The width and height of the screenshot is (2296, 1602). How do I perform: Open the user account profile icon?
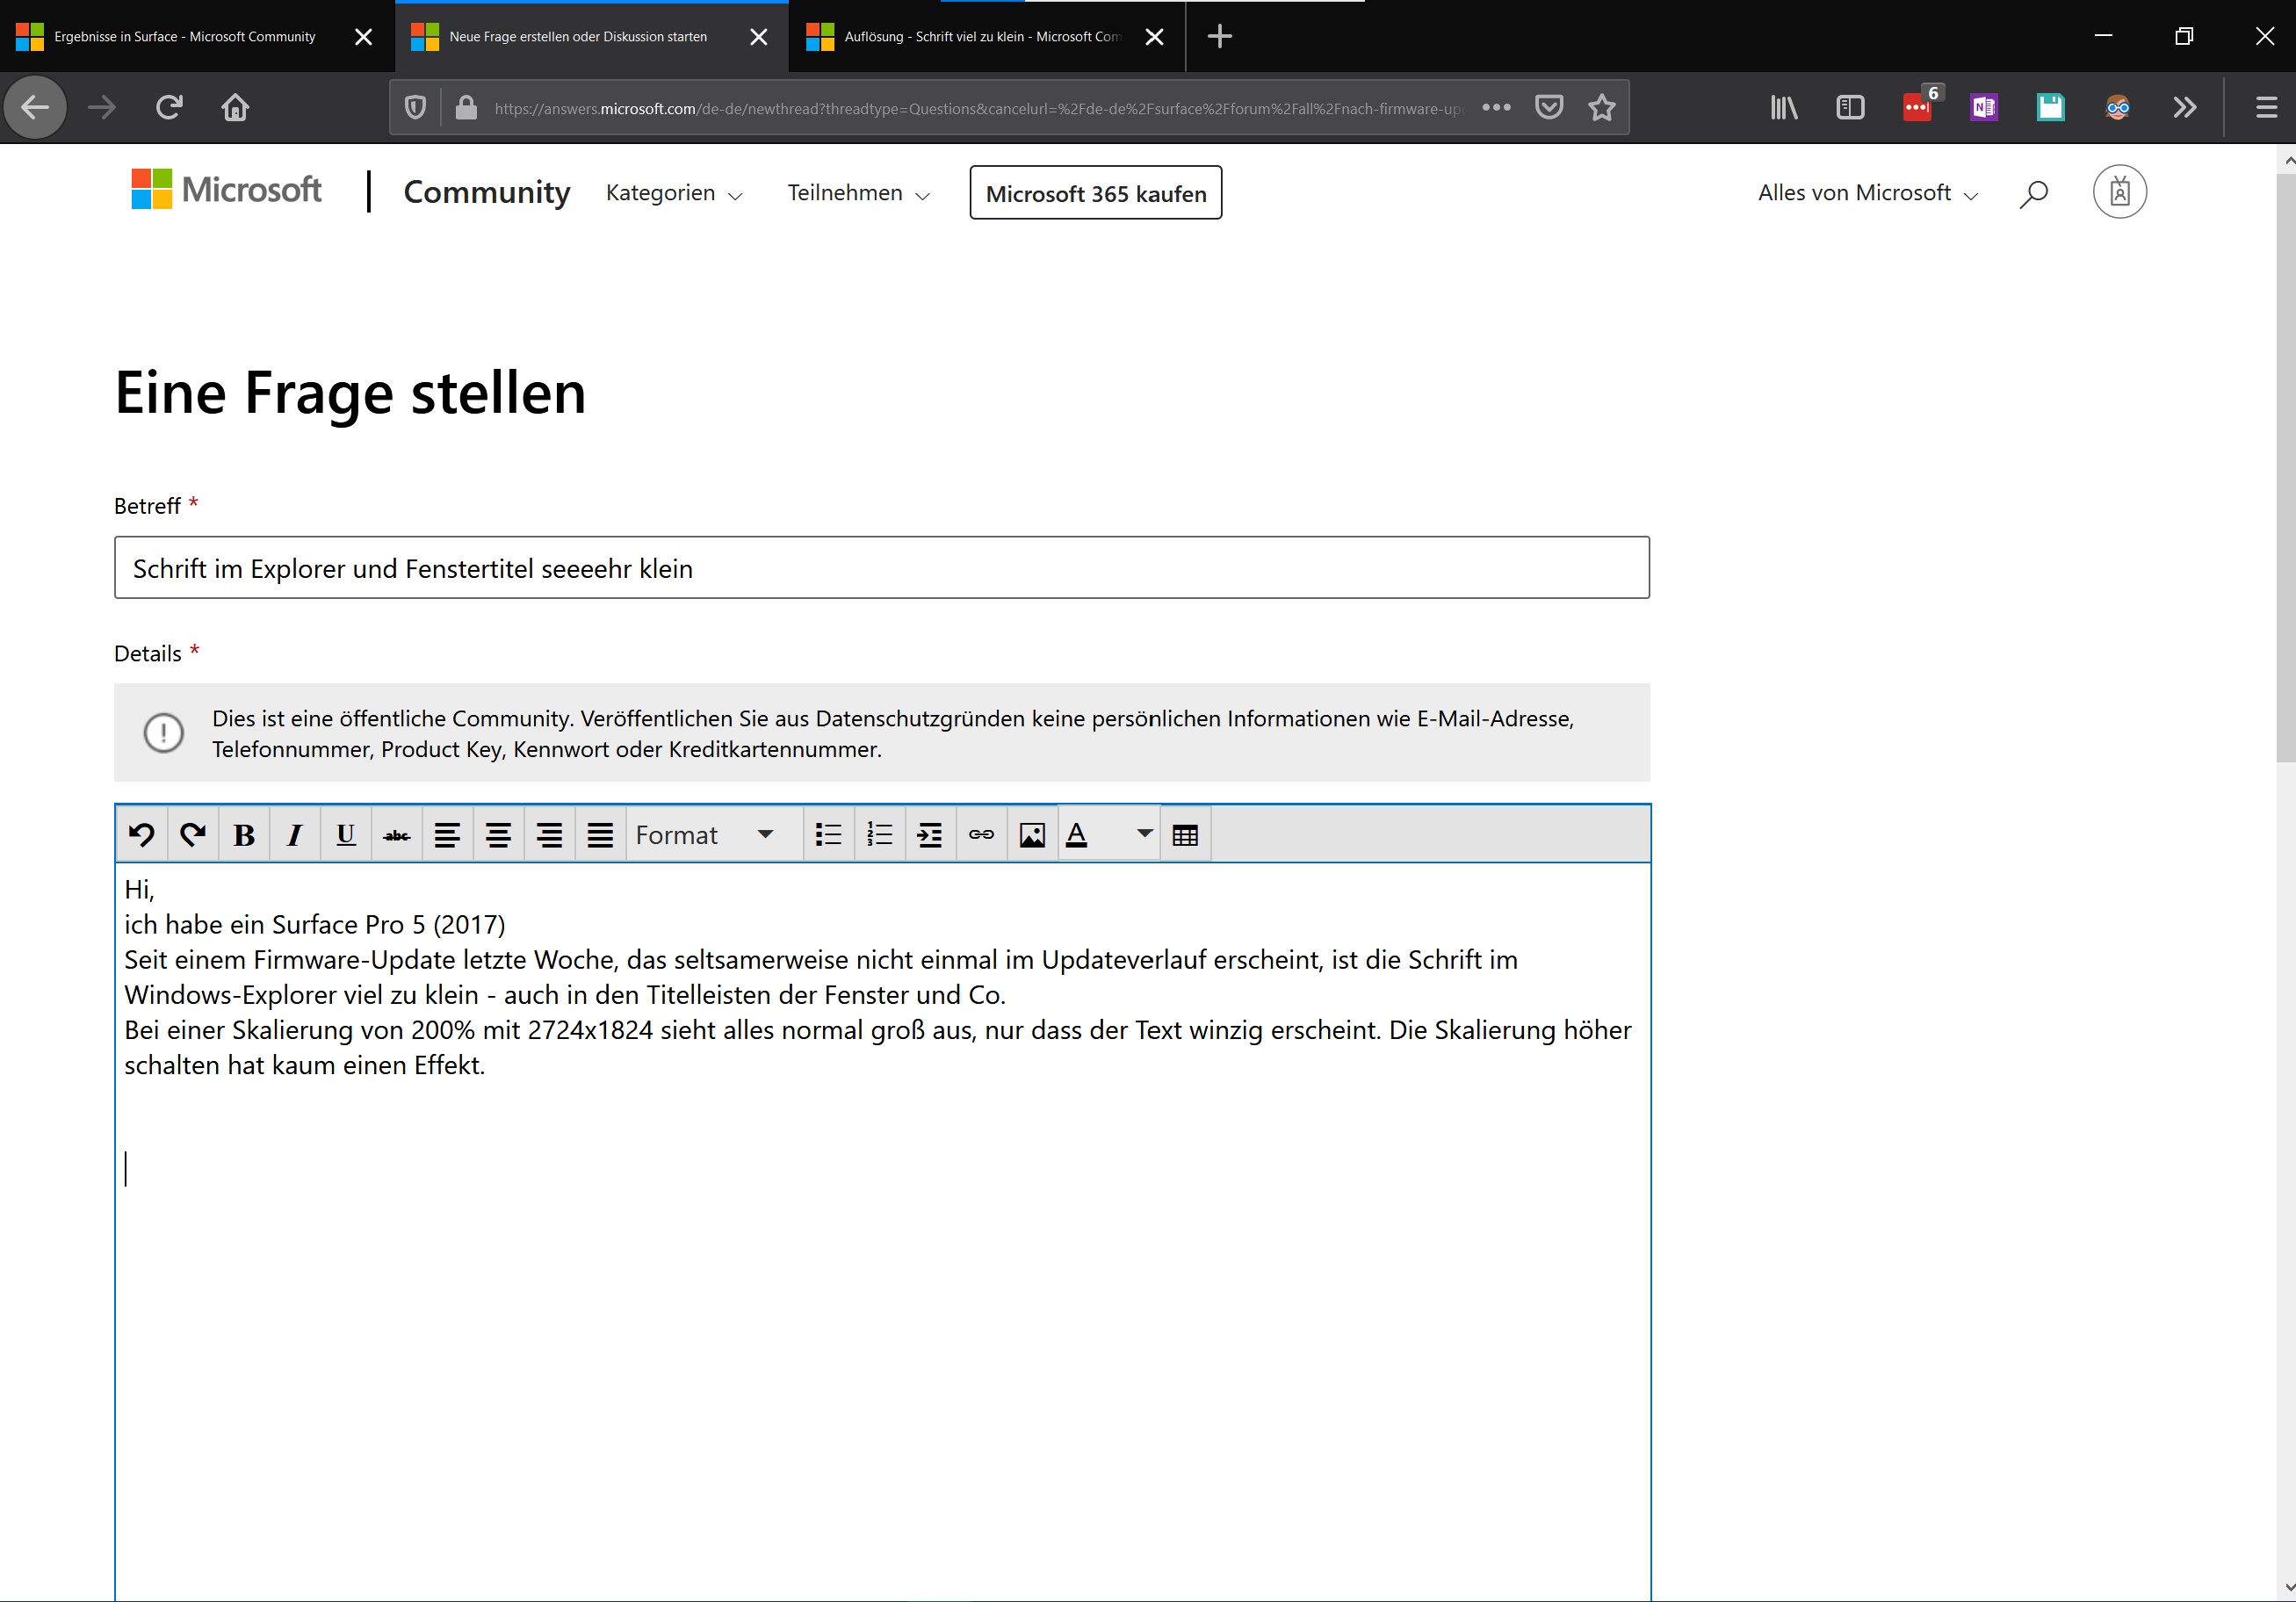tap(2119, 192)
